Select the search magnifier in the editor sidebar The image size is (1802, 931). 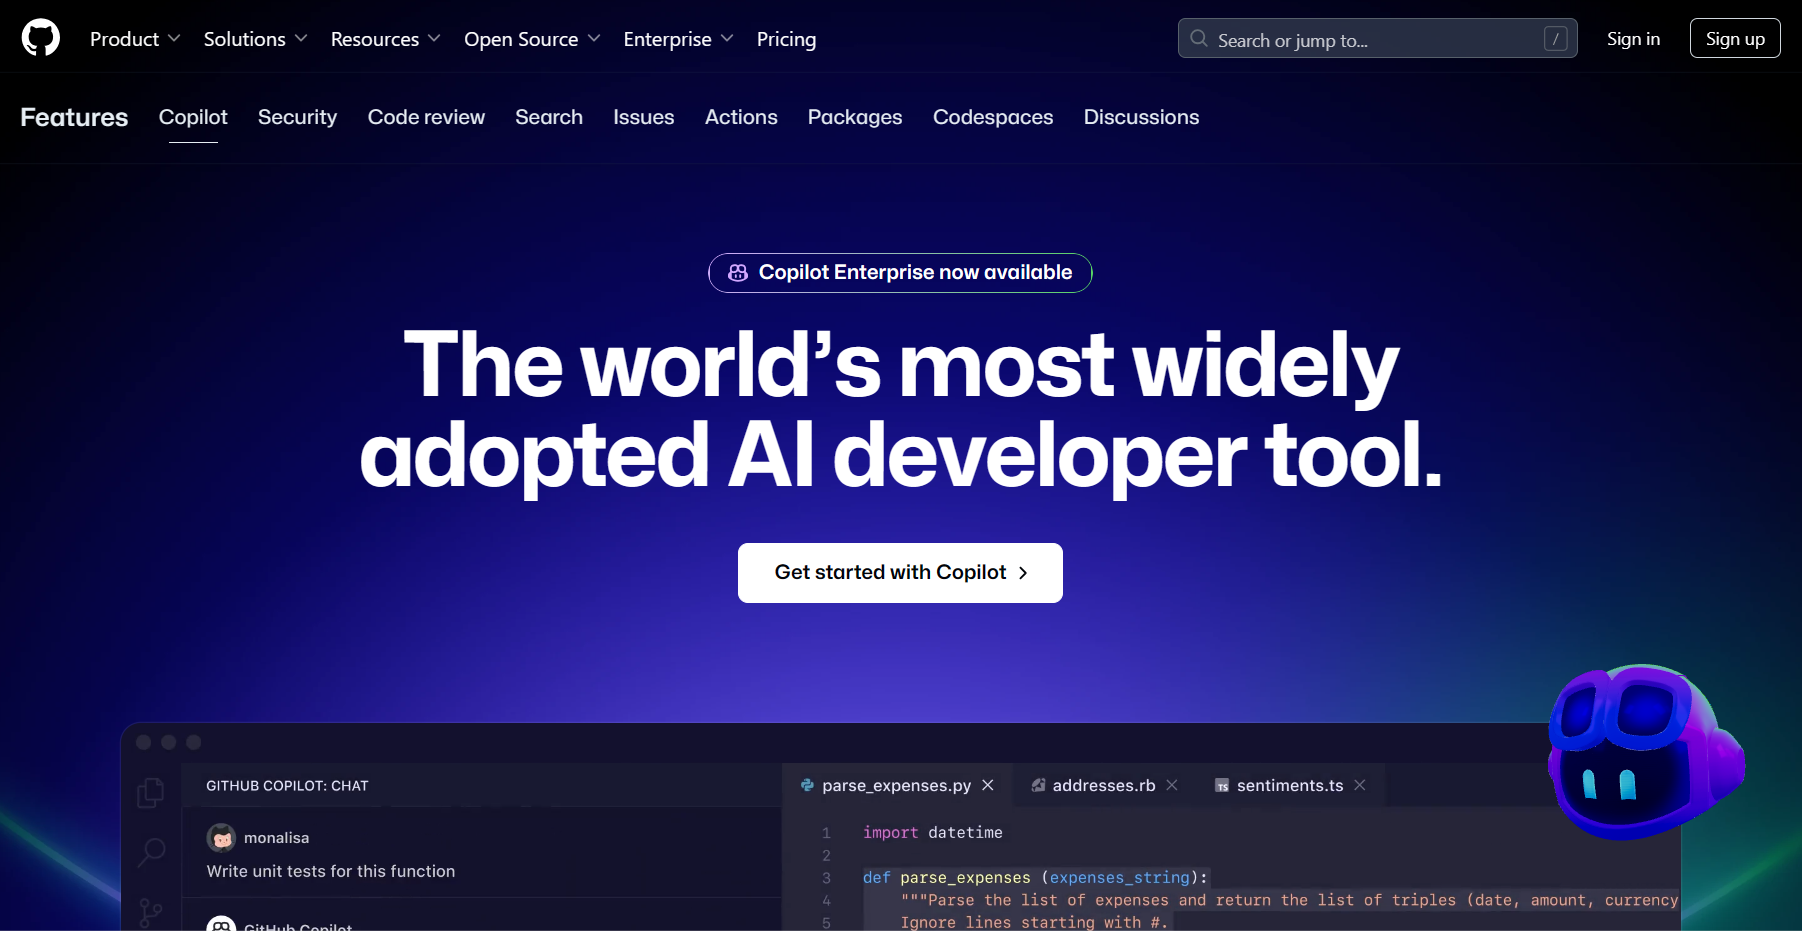coord(151,852)
